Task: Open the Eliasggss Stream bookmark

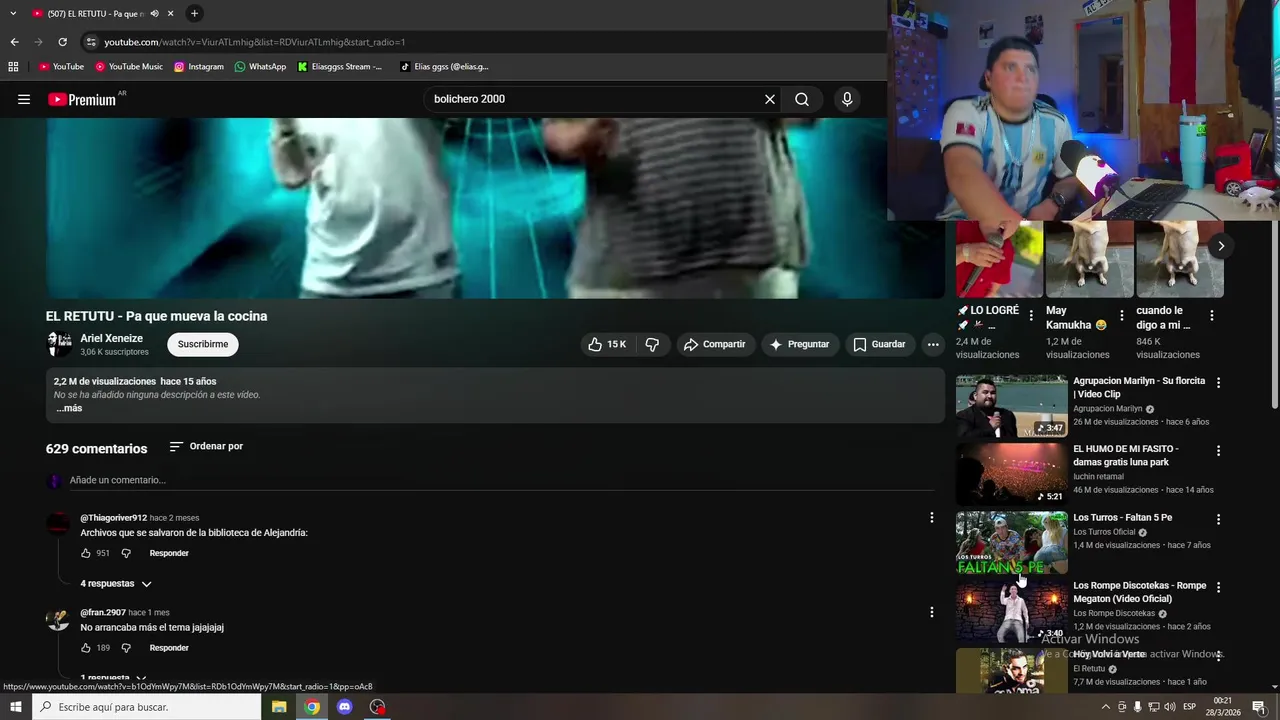Action: 340,67
